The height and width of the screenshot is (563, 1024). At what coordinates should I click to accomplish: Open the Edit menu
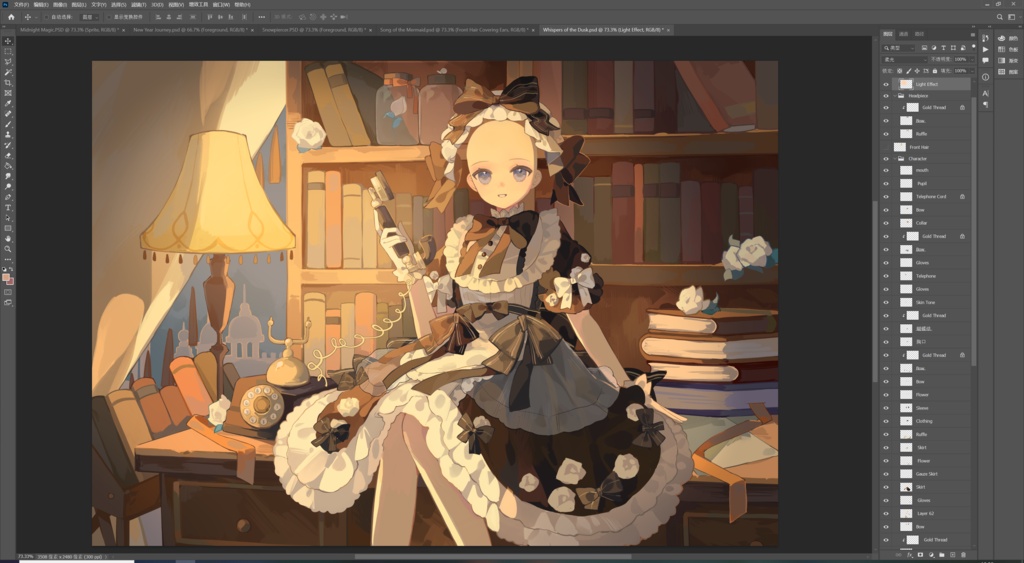tap(40, 5)
